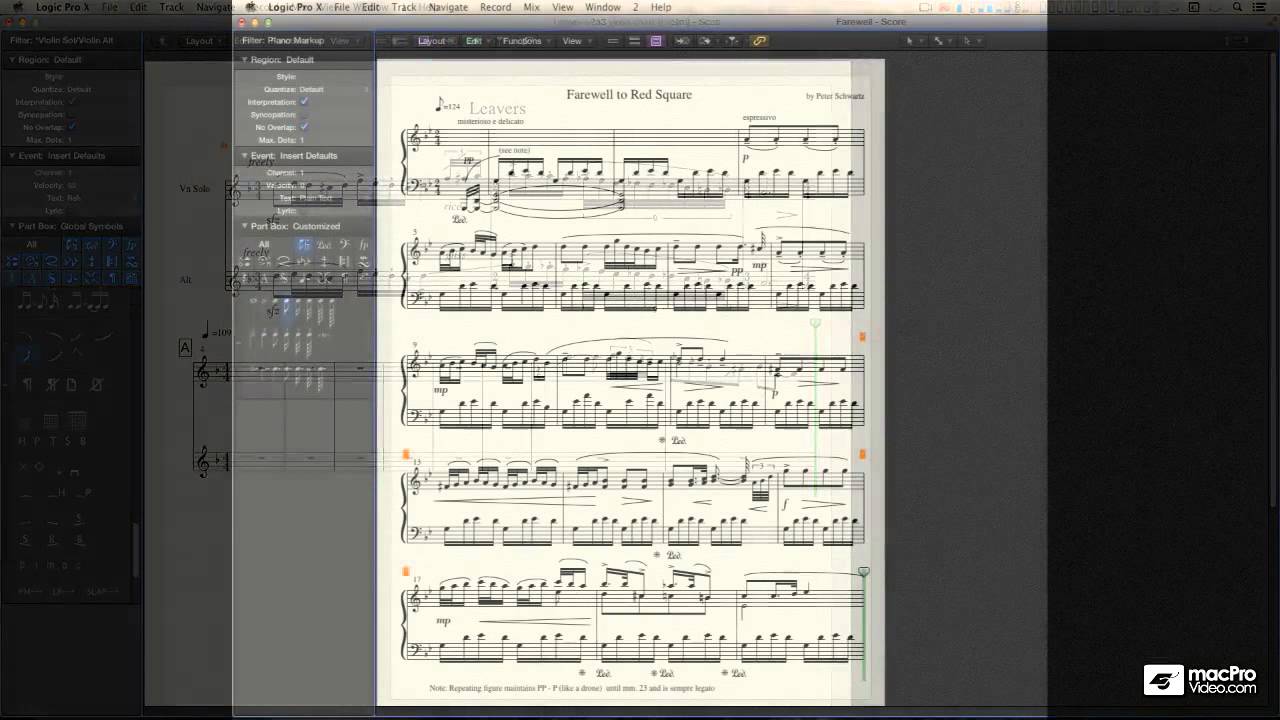Select the pedal symbols group in Customized Part Box
The image size is (1280, 720).
click(324, 244)
